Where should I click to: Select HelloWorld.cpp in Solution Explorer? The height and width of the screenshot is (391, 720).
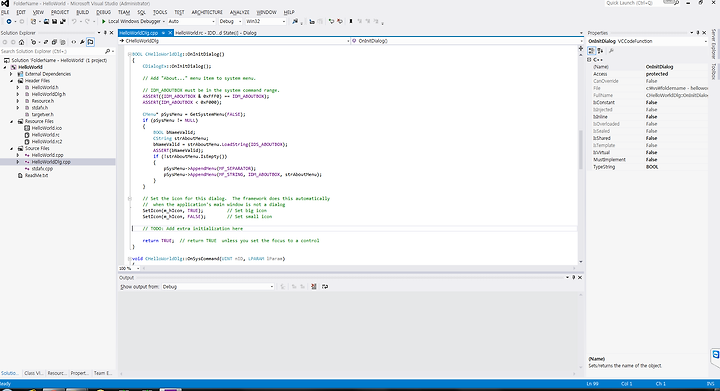47,156
